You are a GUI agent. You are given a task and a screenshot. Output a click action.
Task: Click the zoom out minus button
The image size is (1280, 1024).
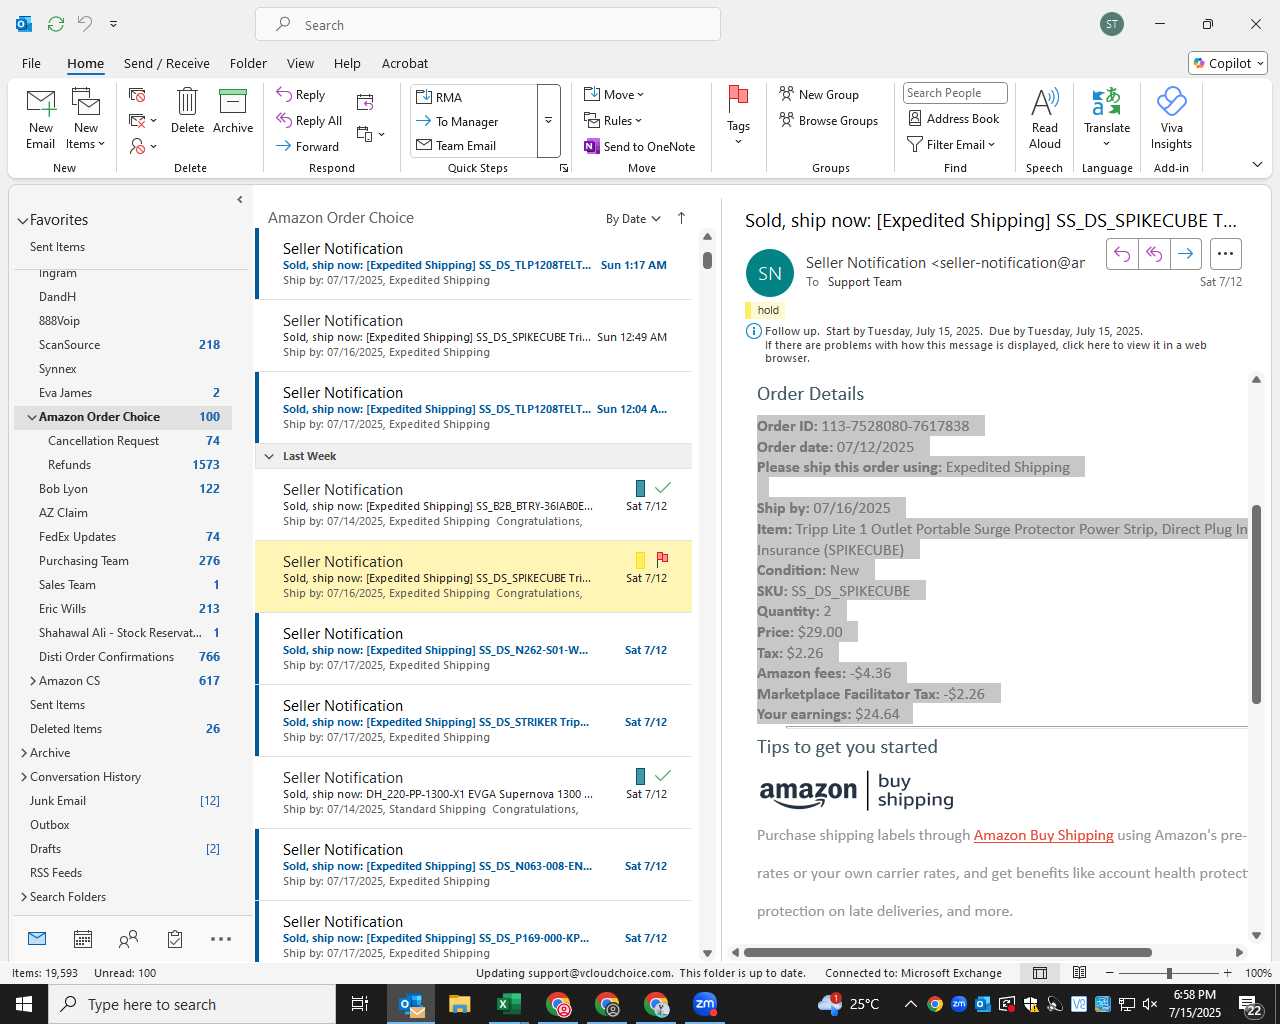pyautogui.click(x=1110, y=973)
